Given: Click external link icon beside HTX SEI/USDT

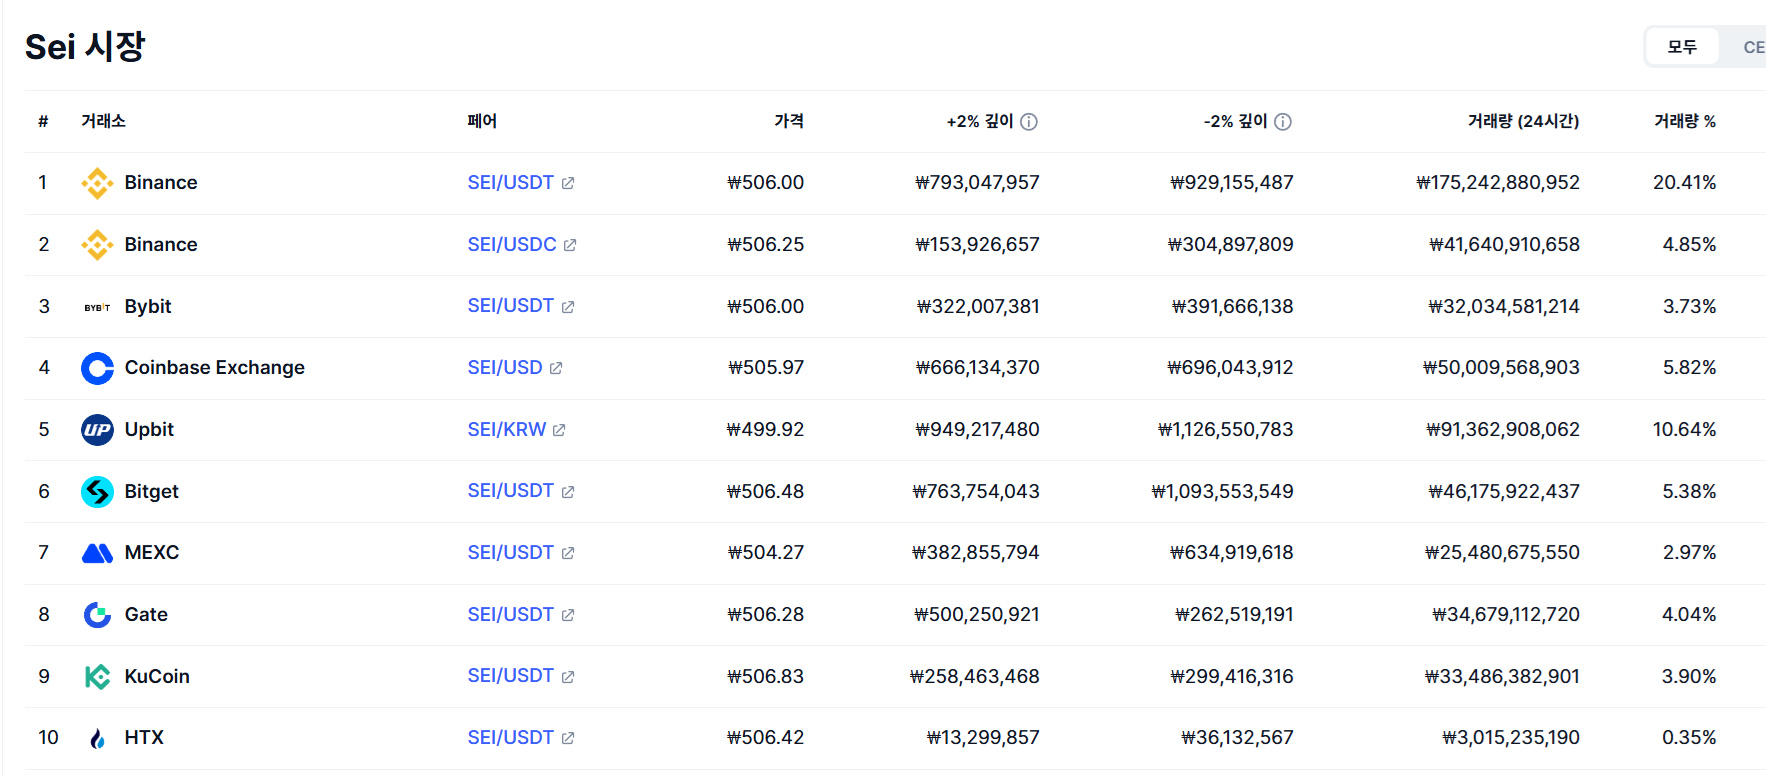Looking at the screenshot, I should tap(568, 738).
